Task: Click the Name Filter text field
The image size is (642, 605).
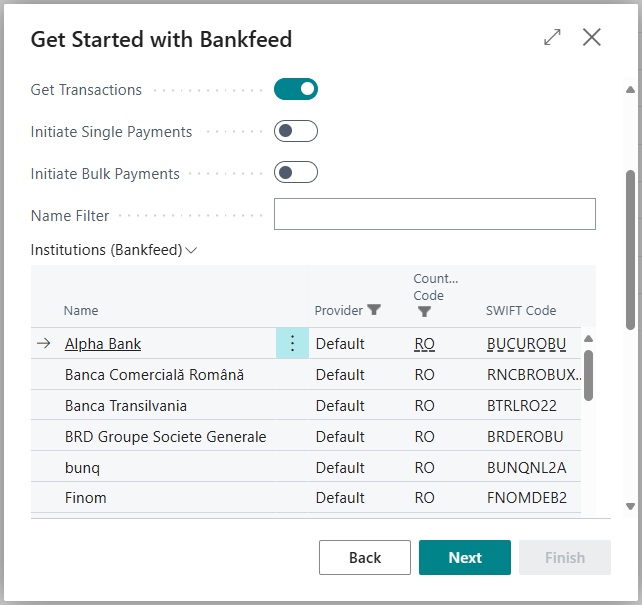Action: coord(435,214)
